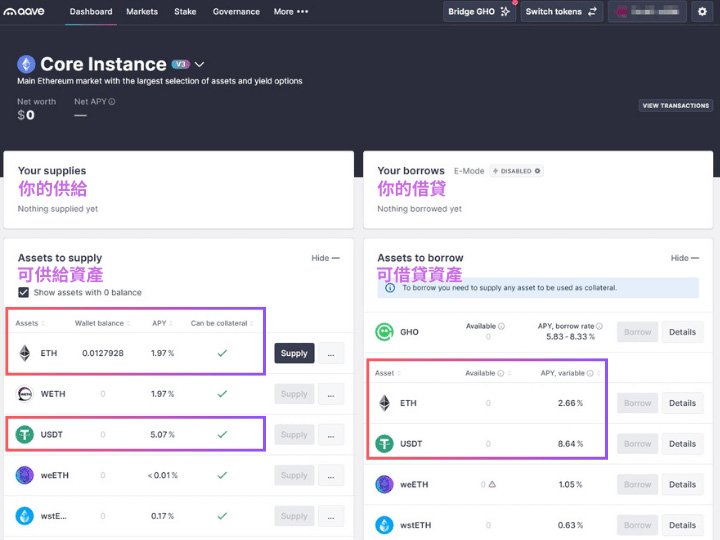
Task: Click the weETH icon in borrow list
Action: click(x=384, y=484)
